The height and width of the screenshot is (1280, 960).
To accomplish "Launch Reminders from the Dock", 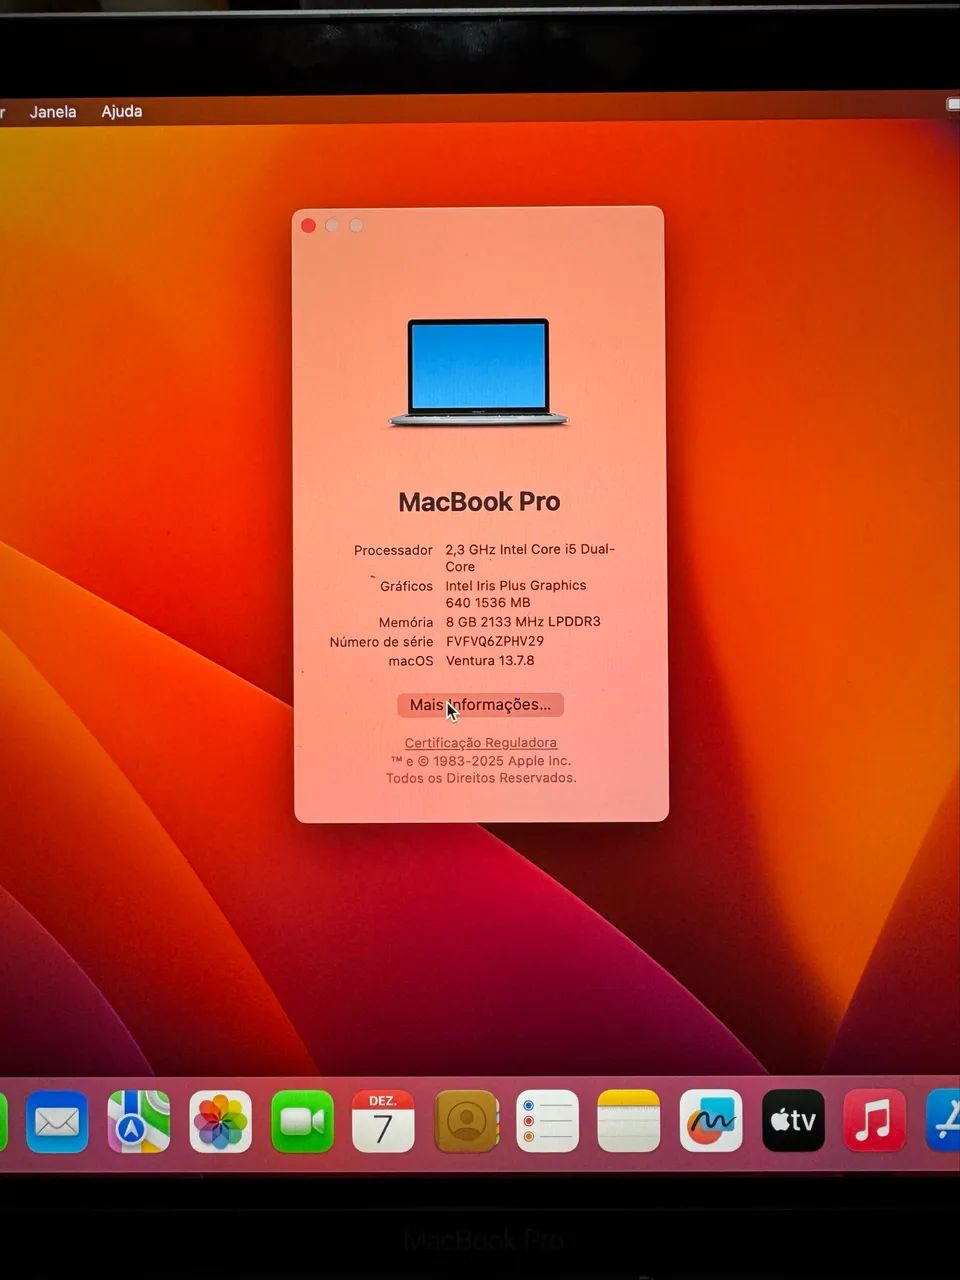I will tap(546, 1121).
